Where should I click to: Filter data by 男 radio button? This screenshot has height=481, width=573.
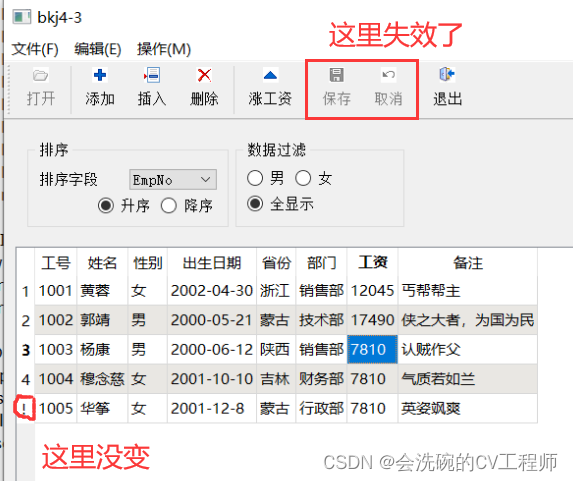(x=255, y=178)
